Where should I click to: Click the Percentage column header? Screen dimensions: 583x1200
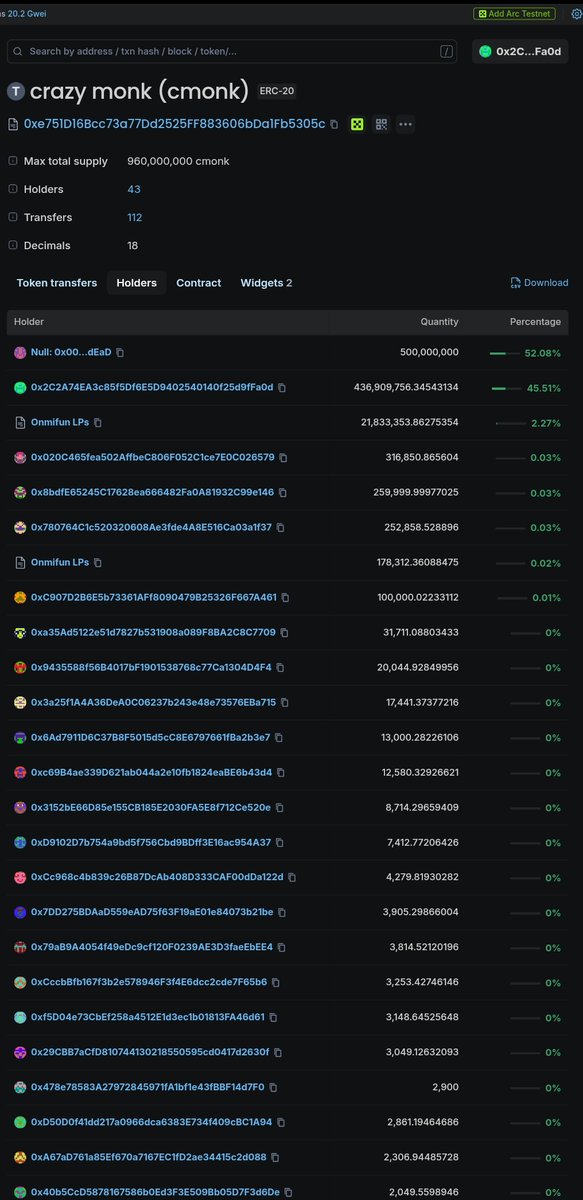(535, 322)
